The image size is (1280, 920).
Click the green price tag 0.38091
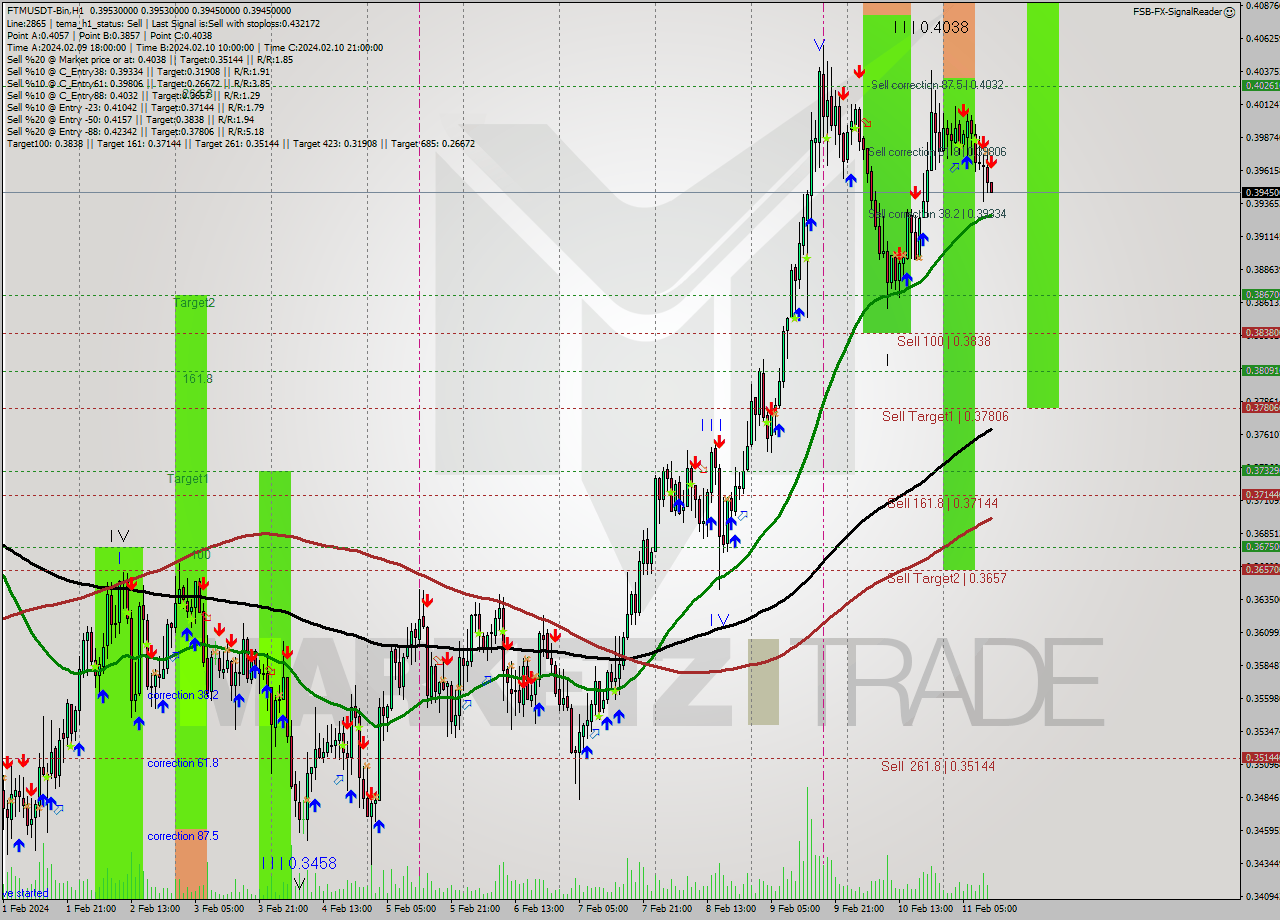(1260, 371)
